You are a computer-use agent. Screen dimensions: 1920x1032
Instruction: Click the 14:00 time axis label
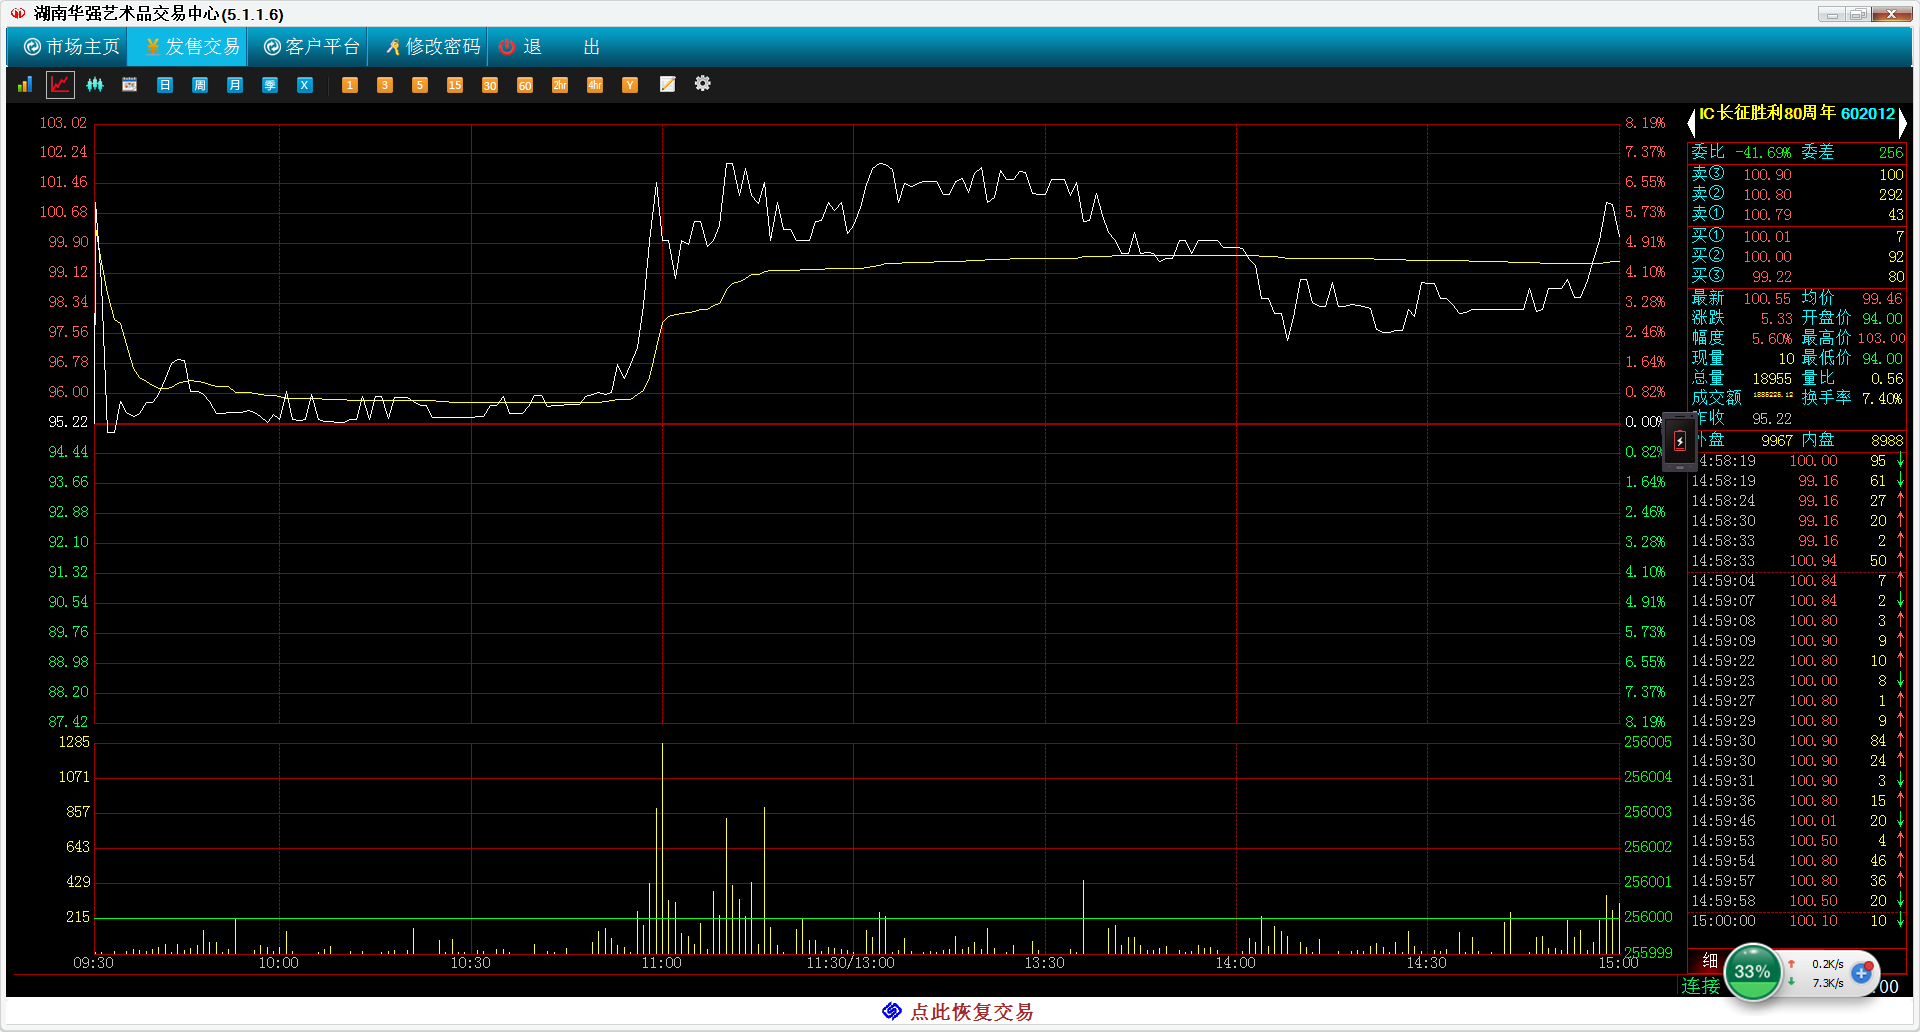(1235, 963)
